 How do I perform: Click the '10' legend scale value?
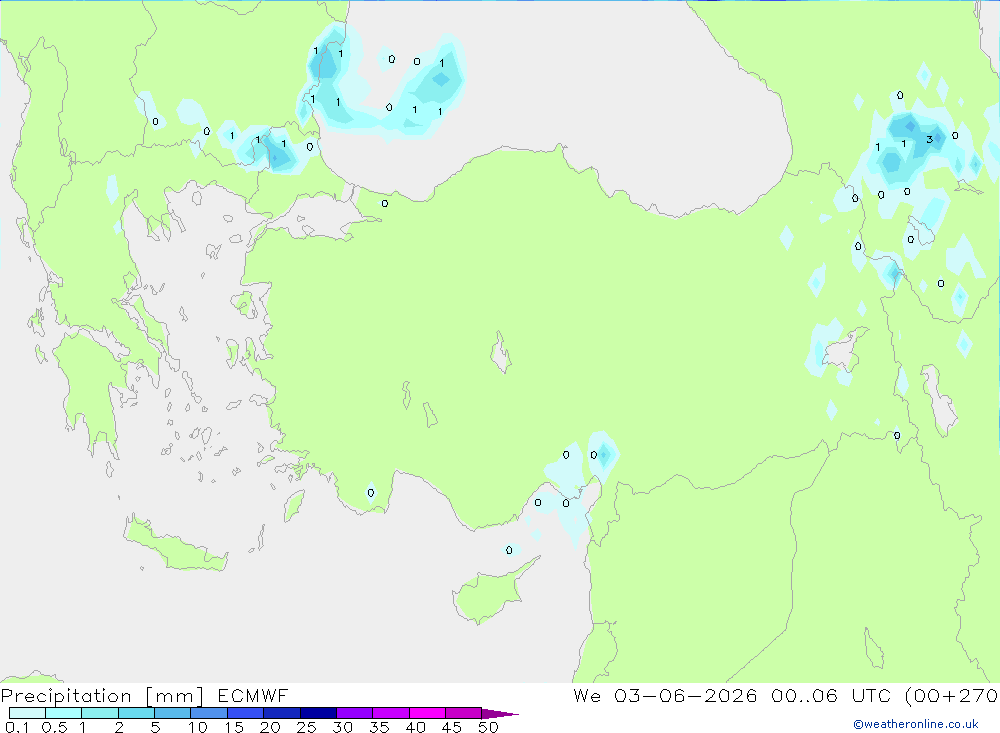pyautogui.click(x=198, y=727)
